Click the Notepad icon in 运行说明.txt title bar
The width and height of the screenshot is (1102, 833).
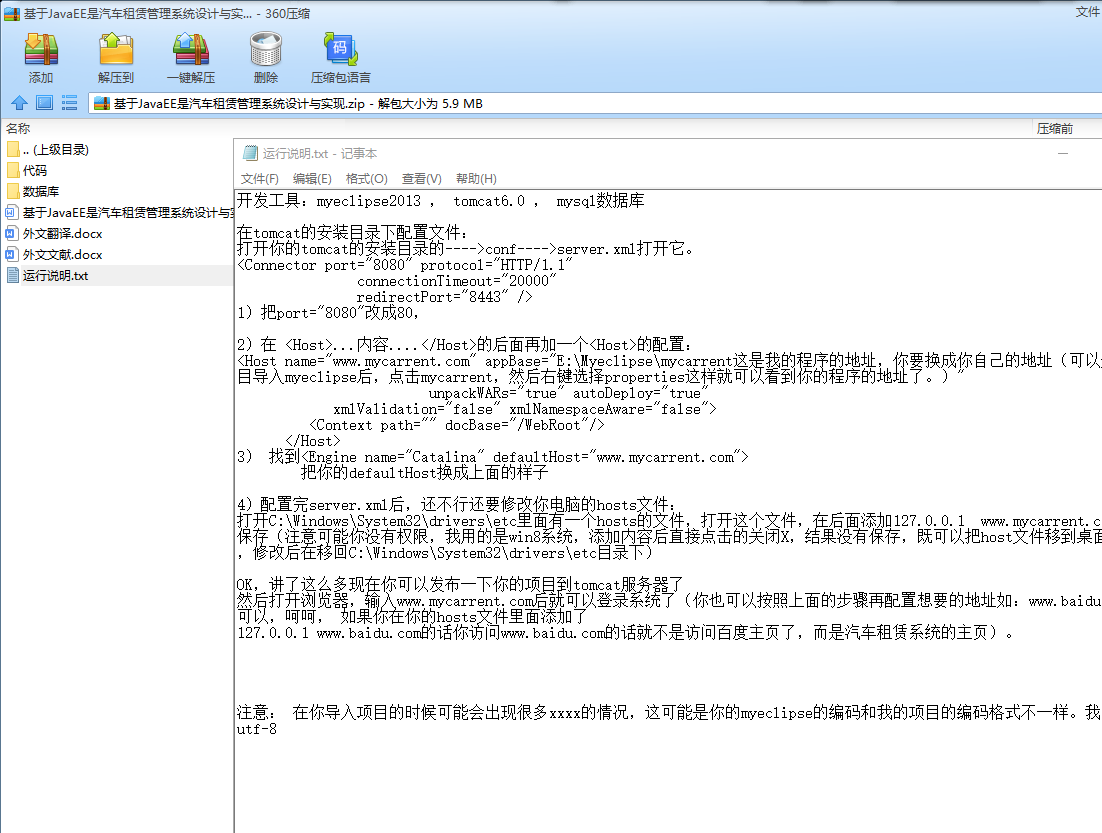click(x=250, y=153)
